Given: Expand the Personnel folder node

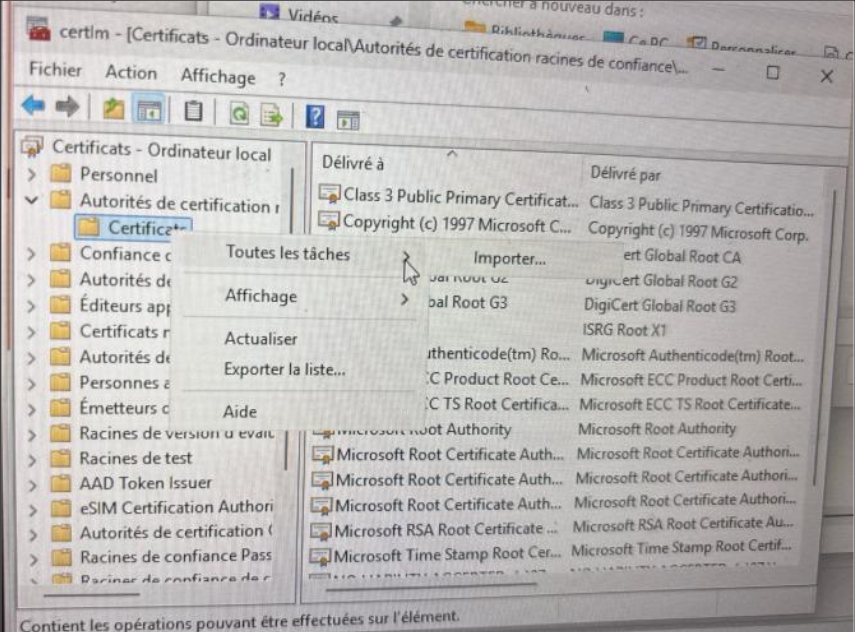Looking at the screenshot, I should [32, 175].
